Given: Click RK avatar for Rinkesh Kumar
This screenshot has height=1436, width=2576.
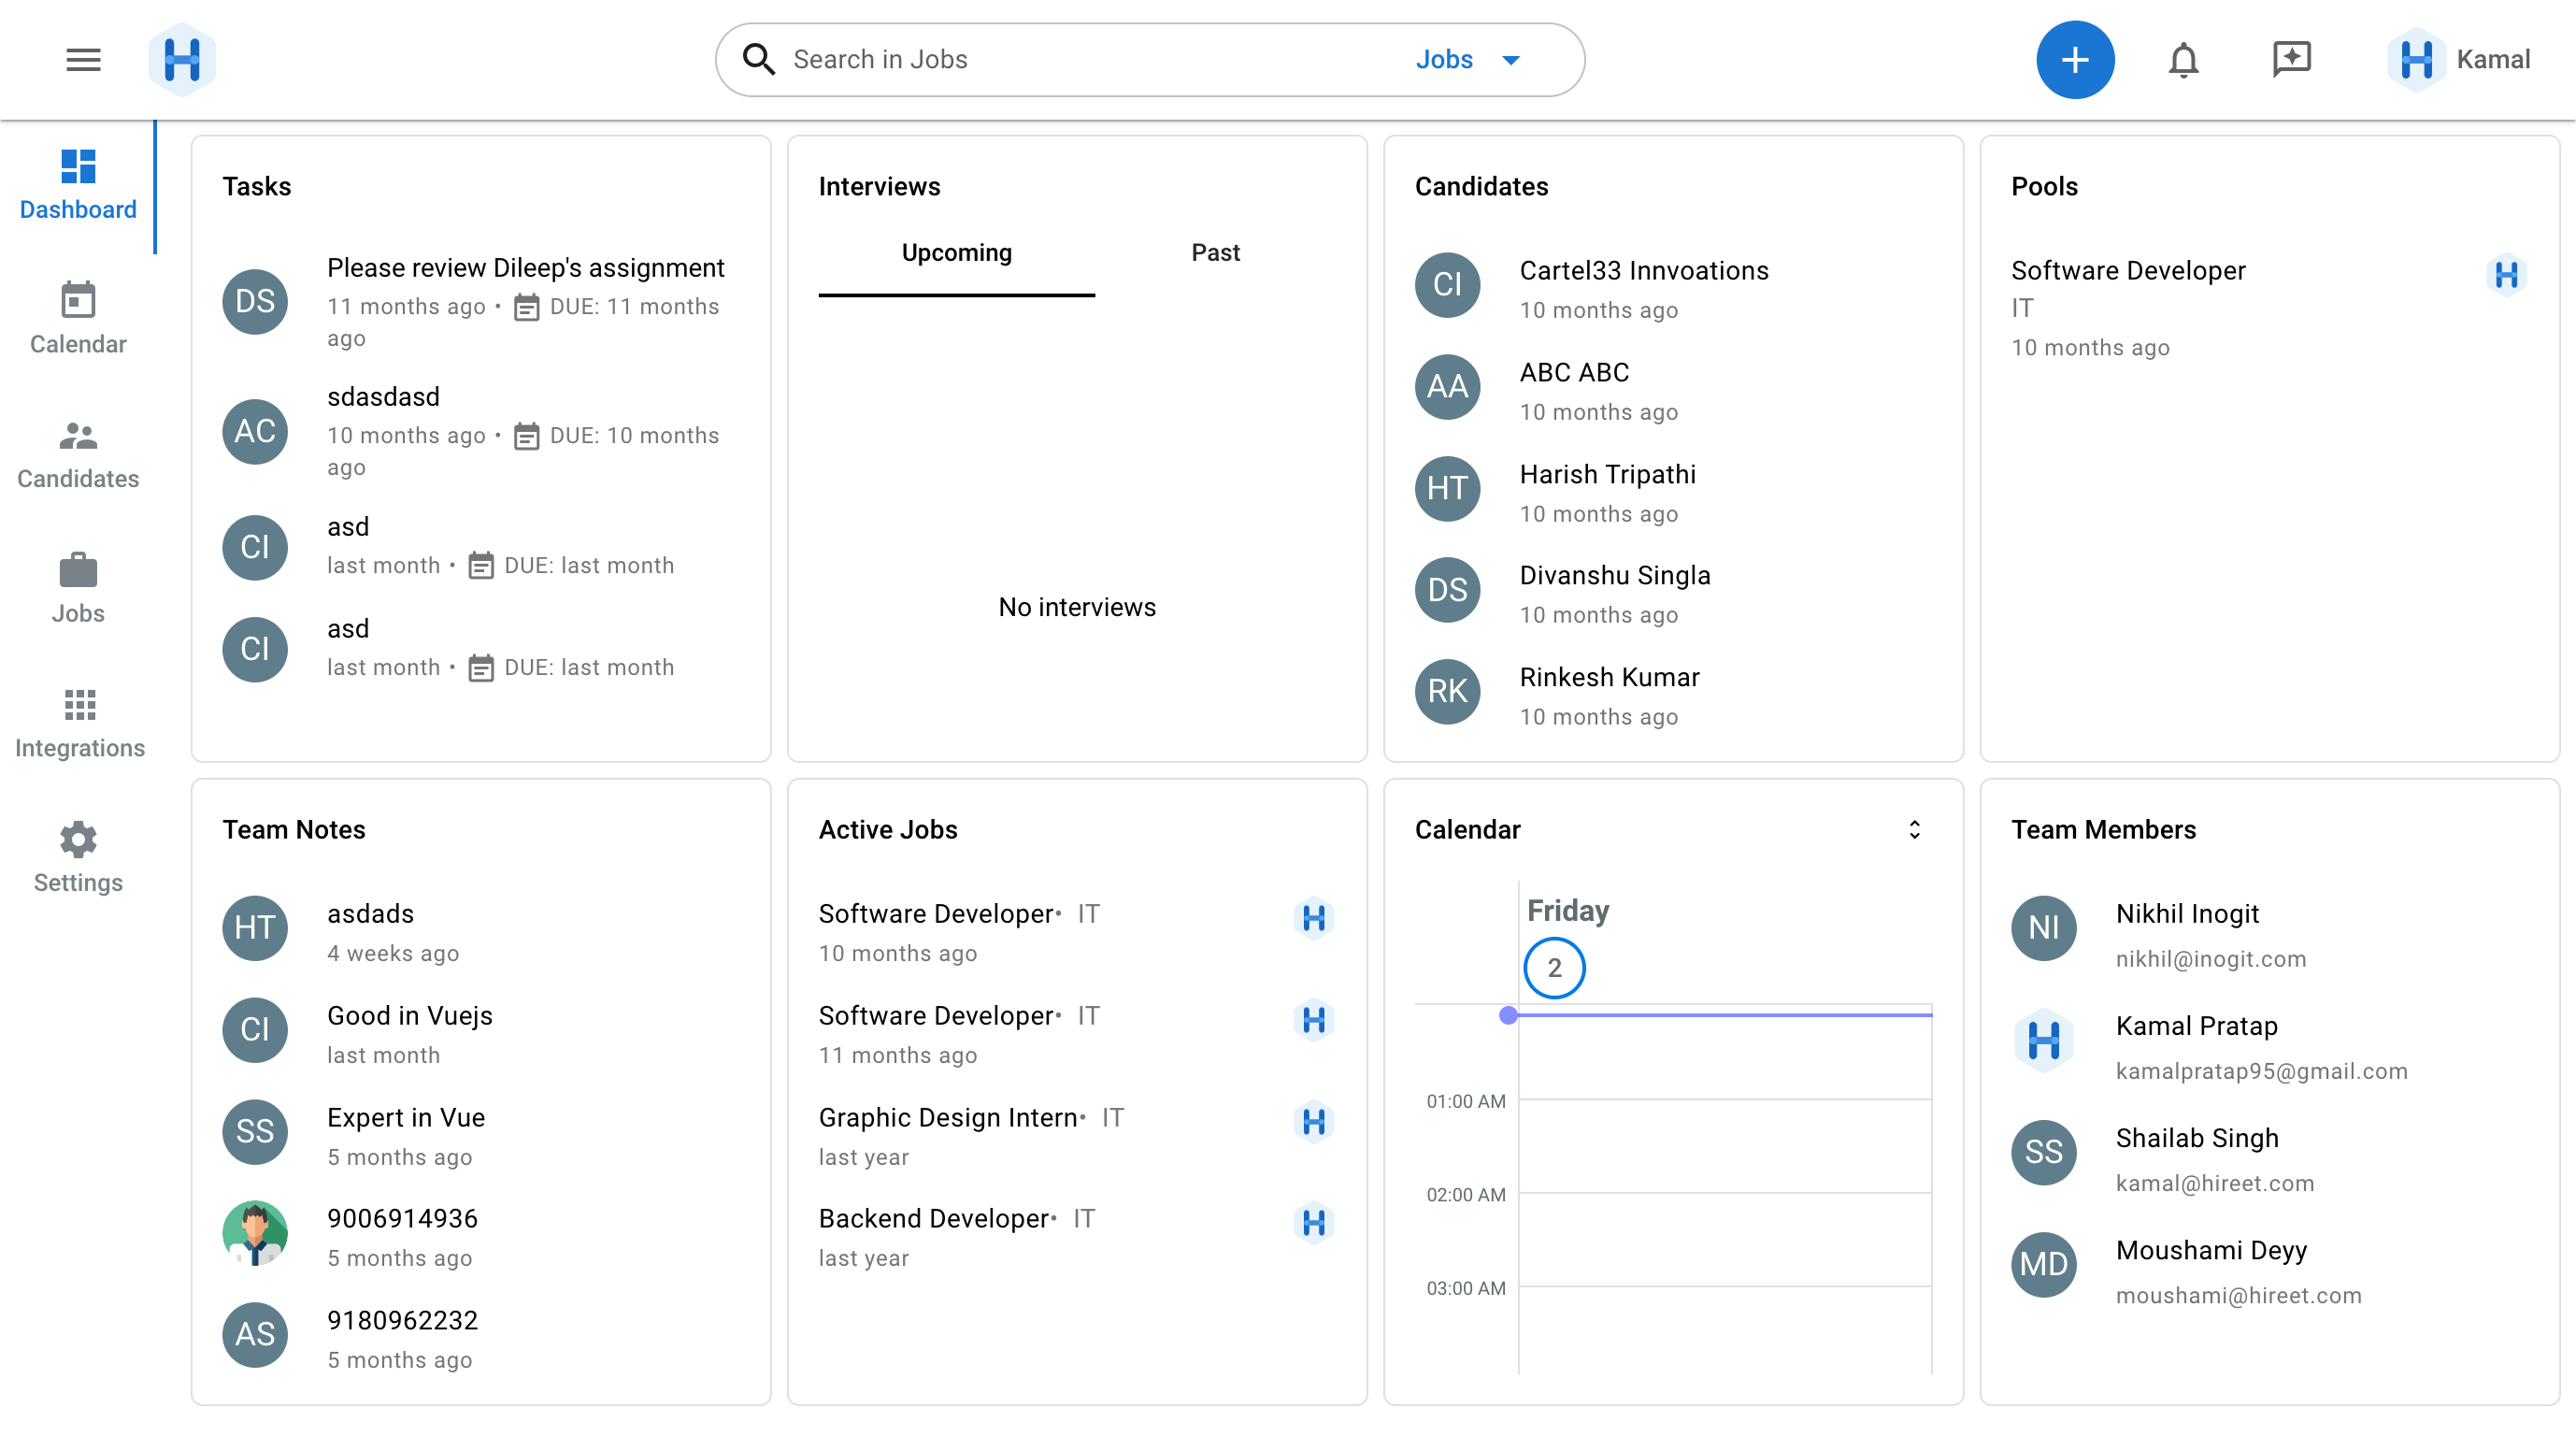Looking at the screenshot, I should pyautogui.click(x=1447, y=692).
